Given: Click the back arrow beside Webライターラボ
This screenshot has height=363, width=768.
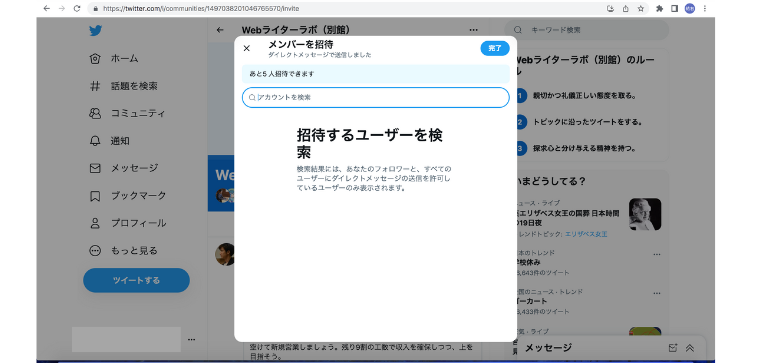Looking at the screenshot, I should click(220, 30).
